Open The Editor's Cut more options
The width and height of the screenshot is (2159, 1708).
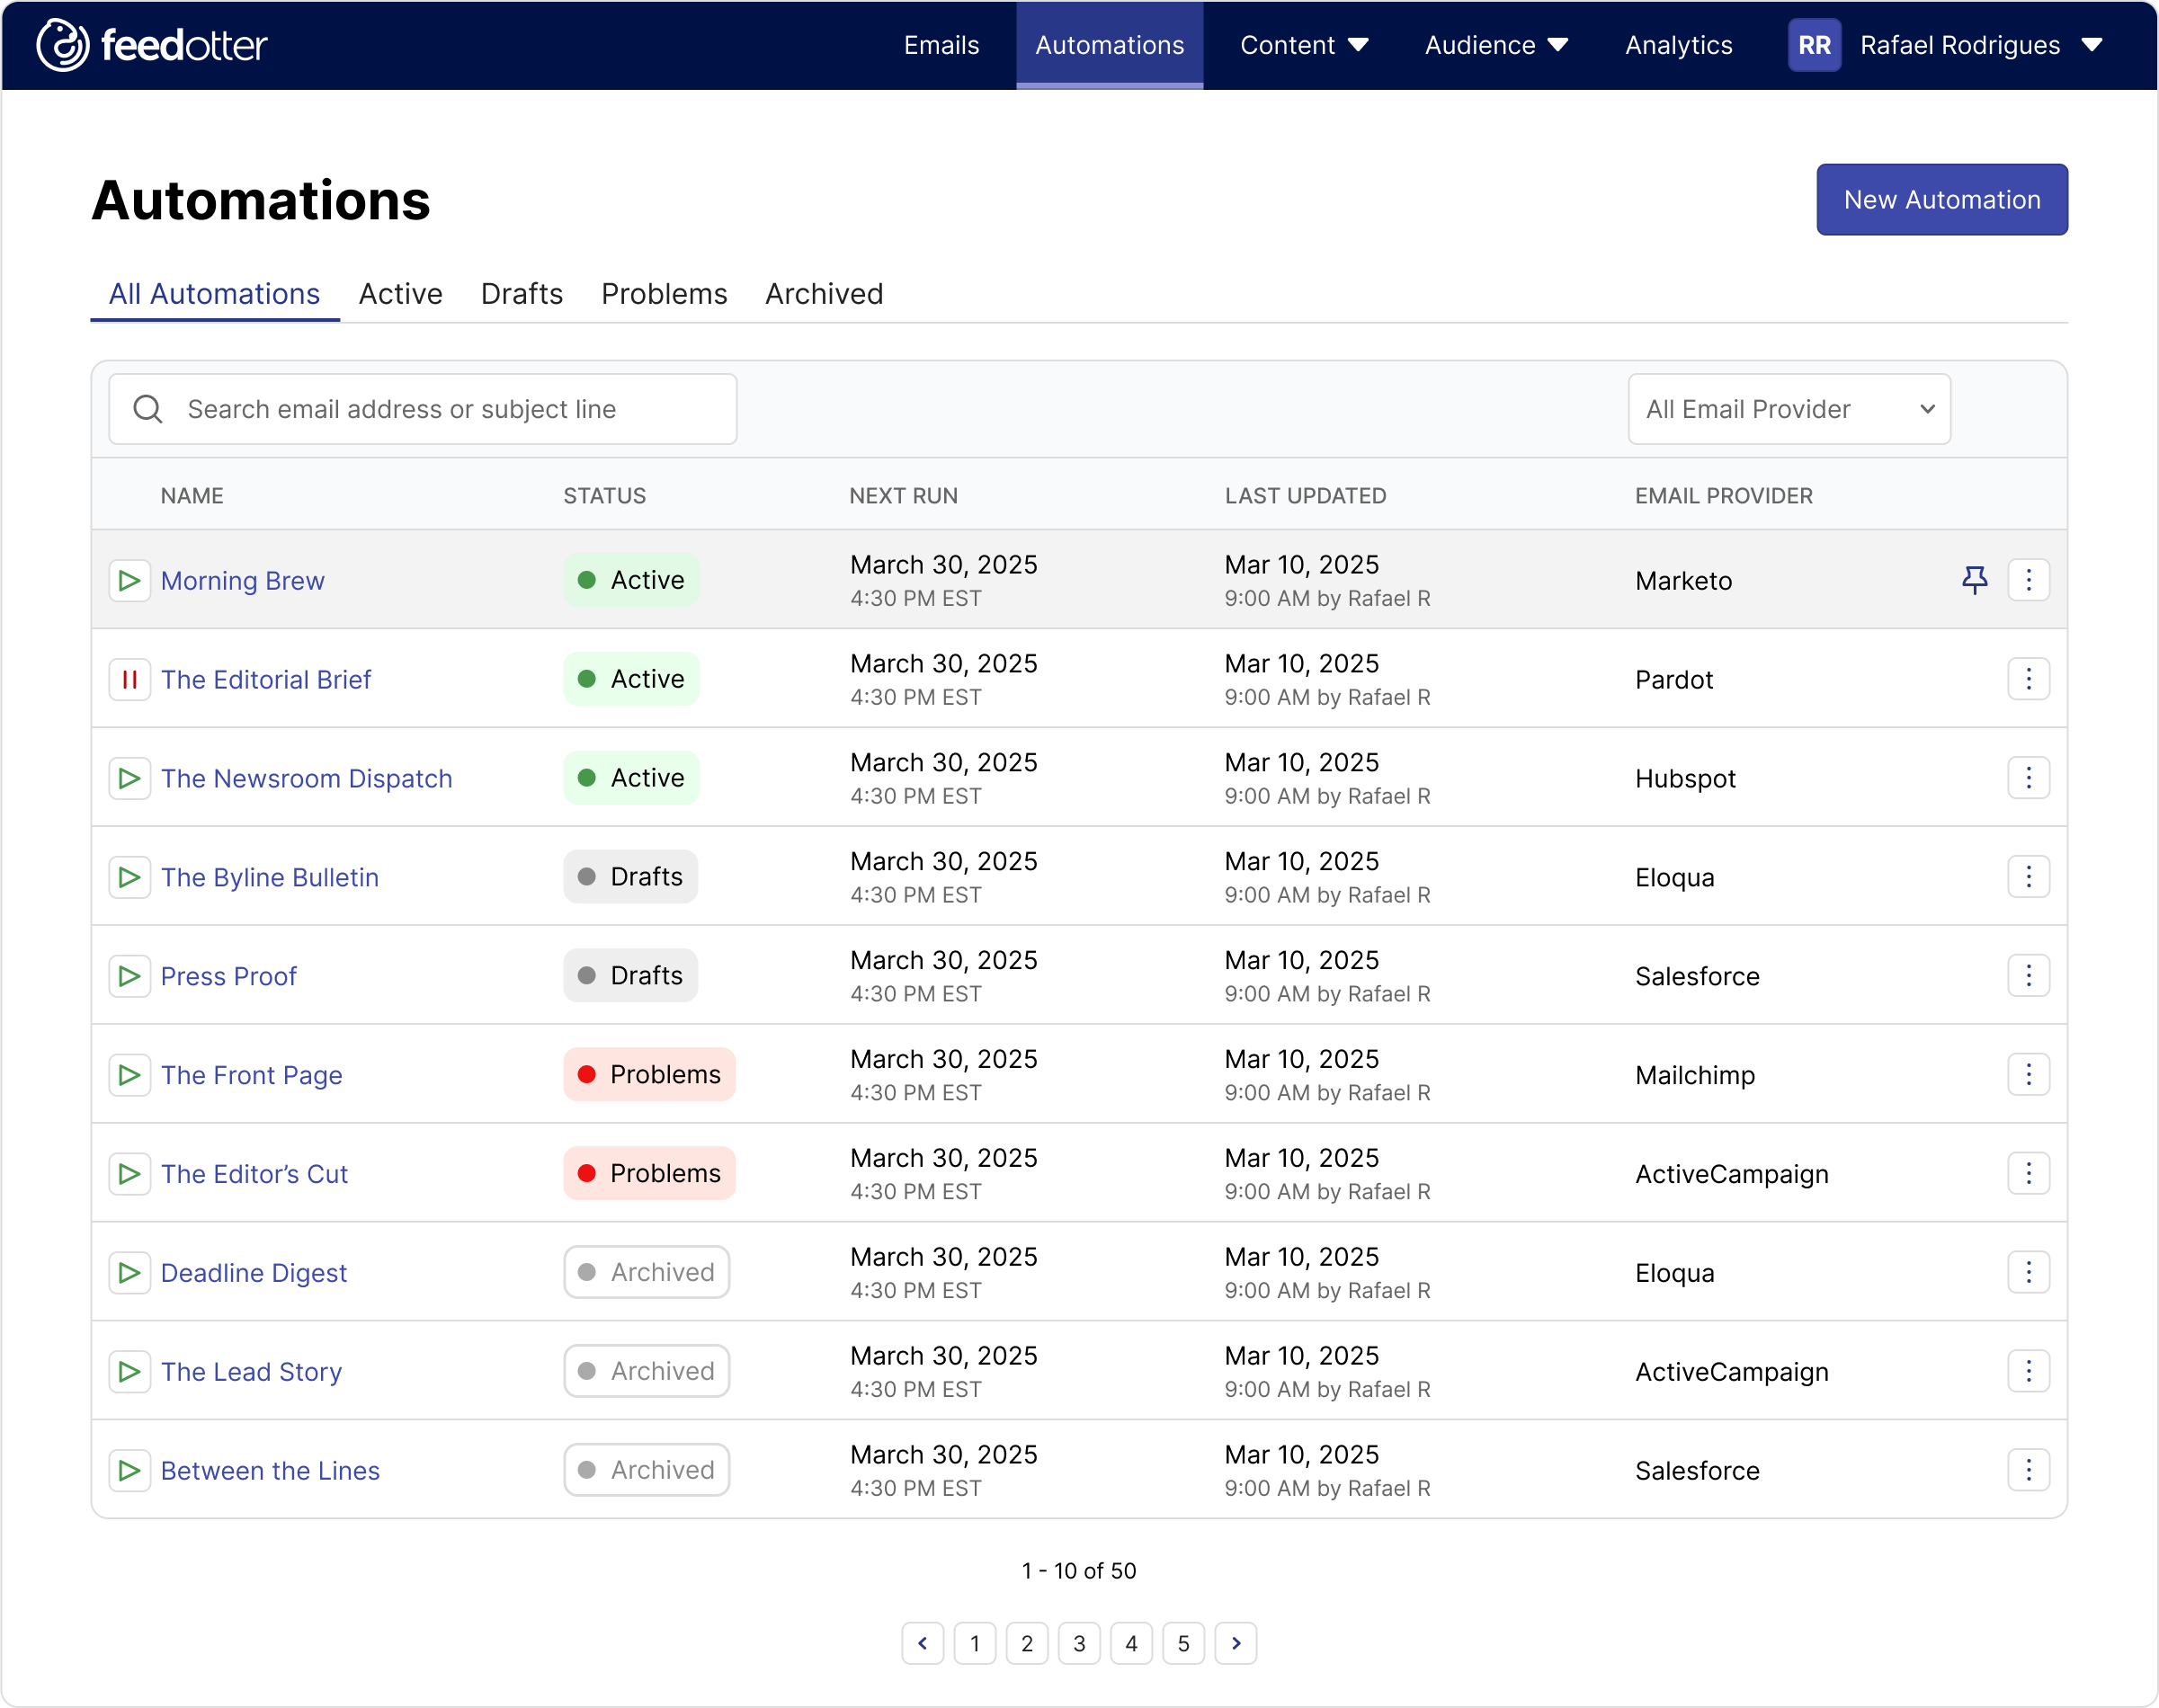coord(2029,1174)
